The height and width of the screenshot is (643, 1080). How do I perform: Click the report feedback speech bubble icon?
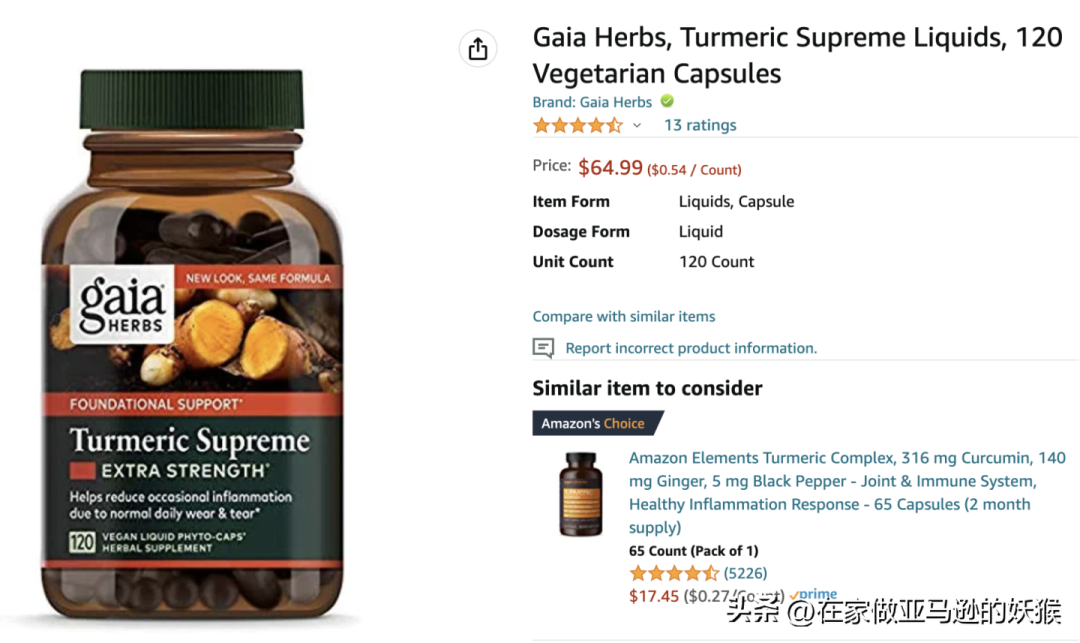point(543,348)
